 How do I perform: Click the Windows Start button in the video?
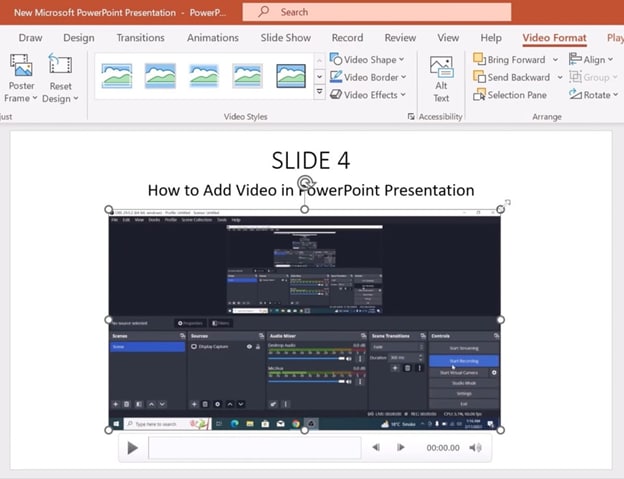pos(116,424)
